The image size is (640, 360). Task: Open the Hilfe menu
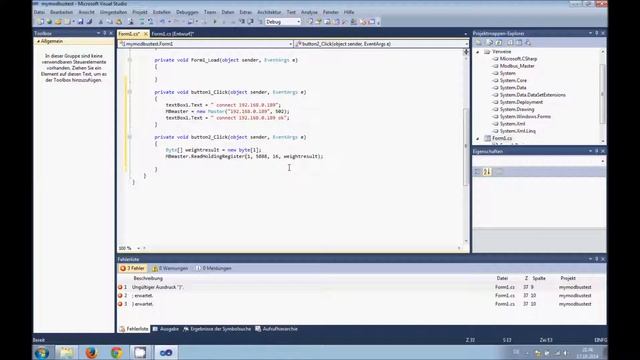coord(349,12)
